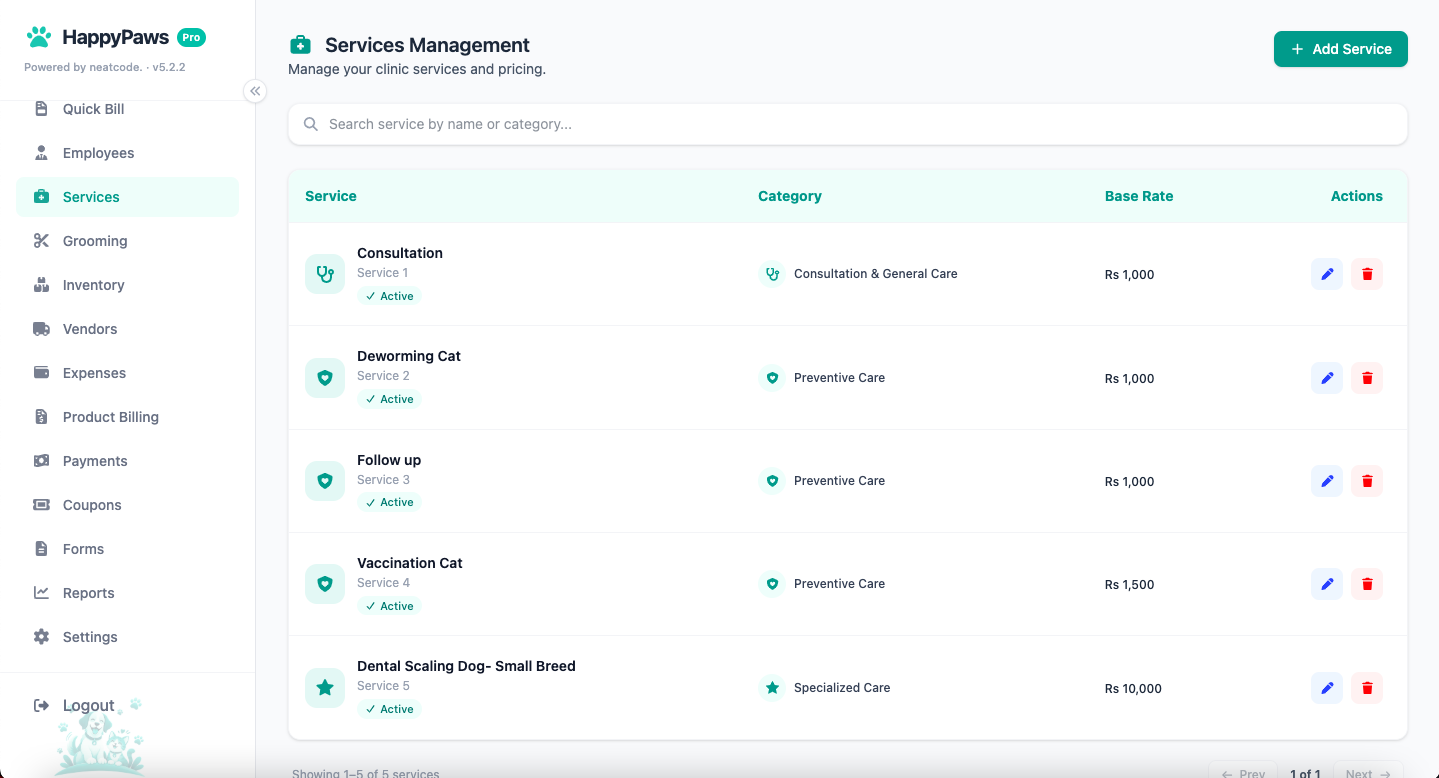
Task: Click the Deworming Cat shield service icon
Action: point(325,378)
